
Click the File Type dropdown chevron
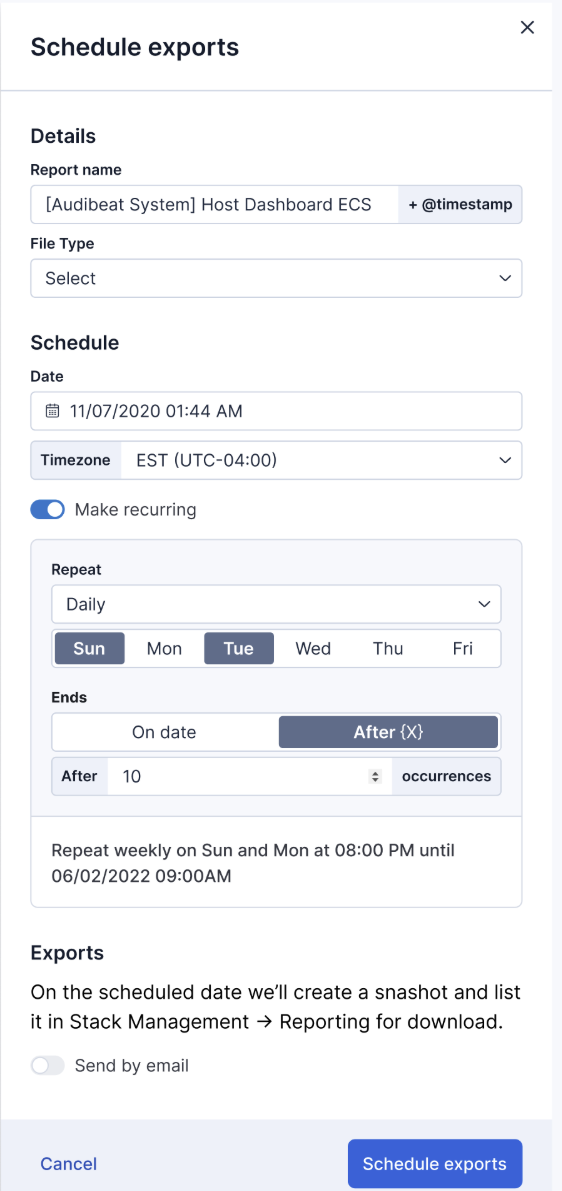(x=505, y=278)
